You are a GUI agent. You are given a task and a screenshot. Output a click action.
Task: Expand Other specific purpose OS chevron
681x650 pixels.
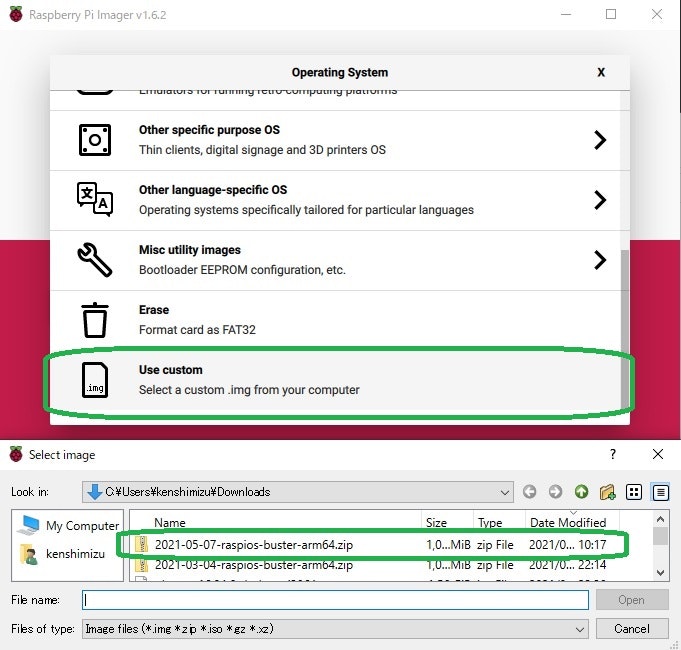point(600,140)
